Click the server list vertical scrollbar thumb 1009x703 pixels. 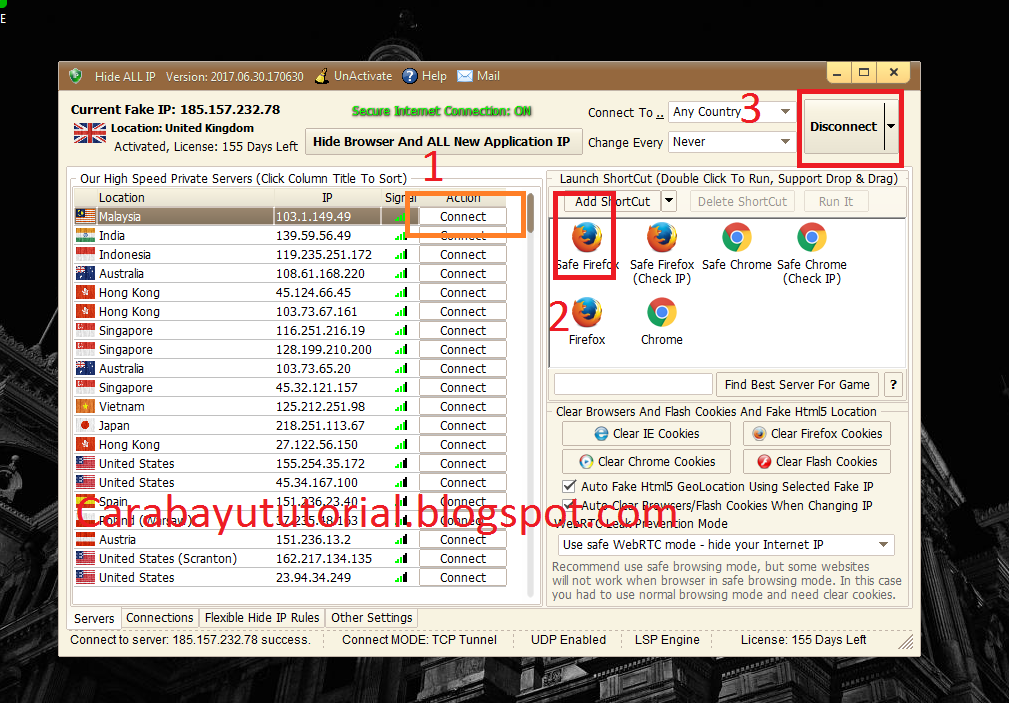pos(530,214)
